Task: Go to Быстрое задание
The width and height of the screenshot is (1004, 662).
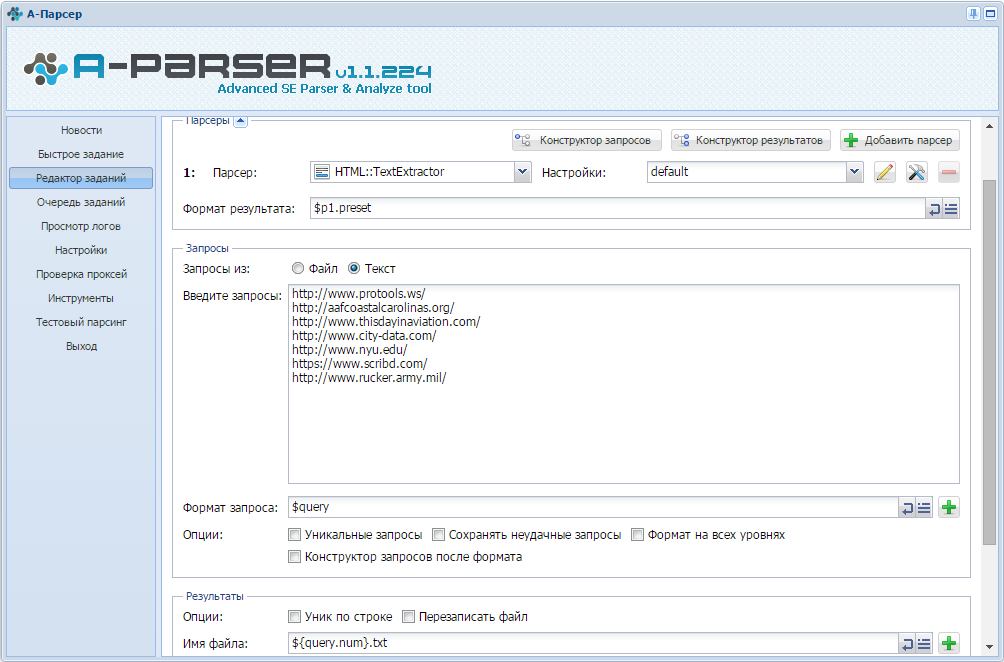Action: click(81, 154)
